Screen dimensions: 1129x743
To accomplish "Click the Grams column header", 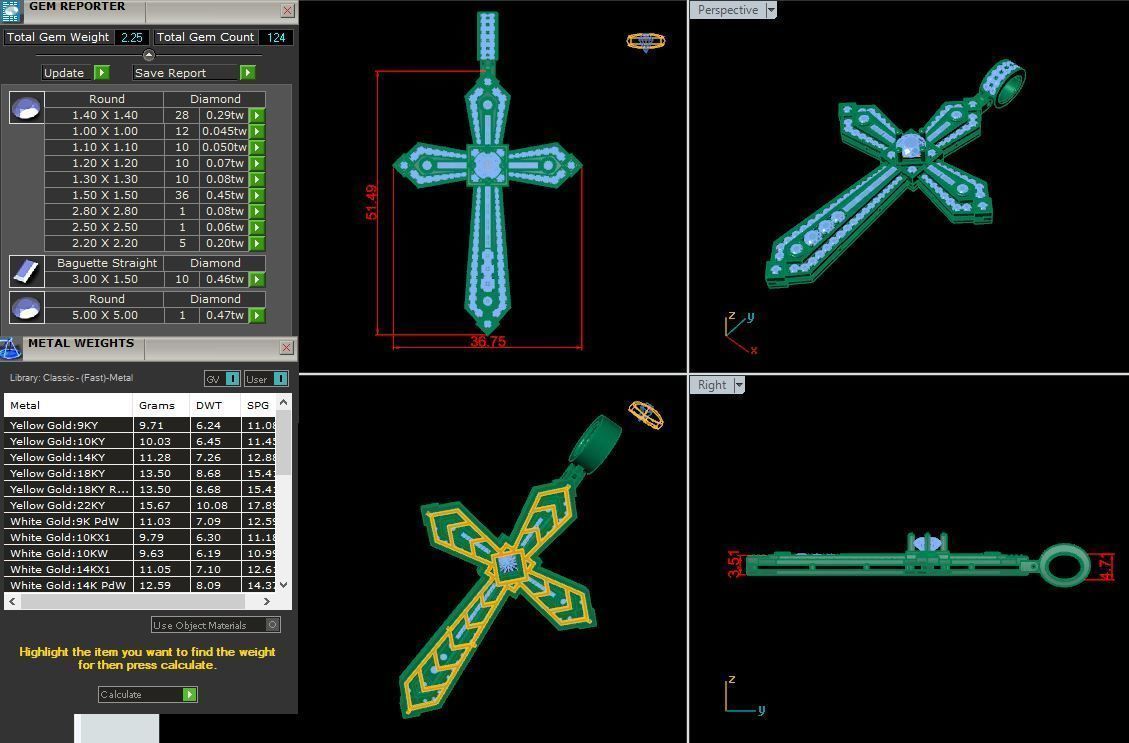I will tap(161, 405).
